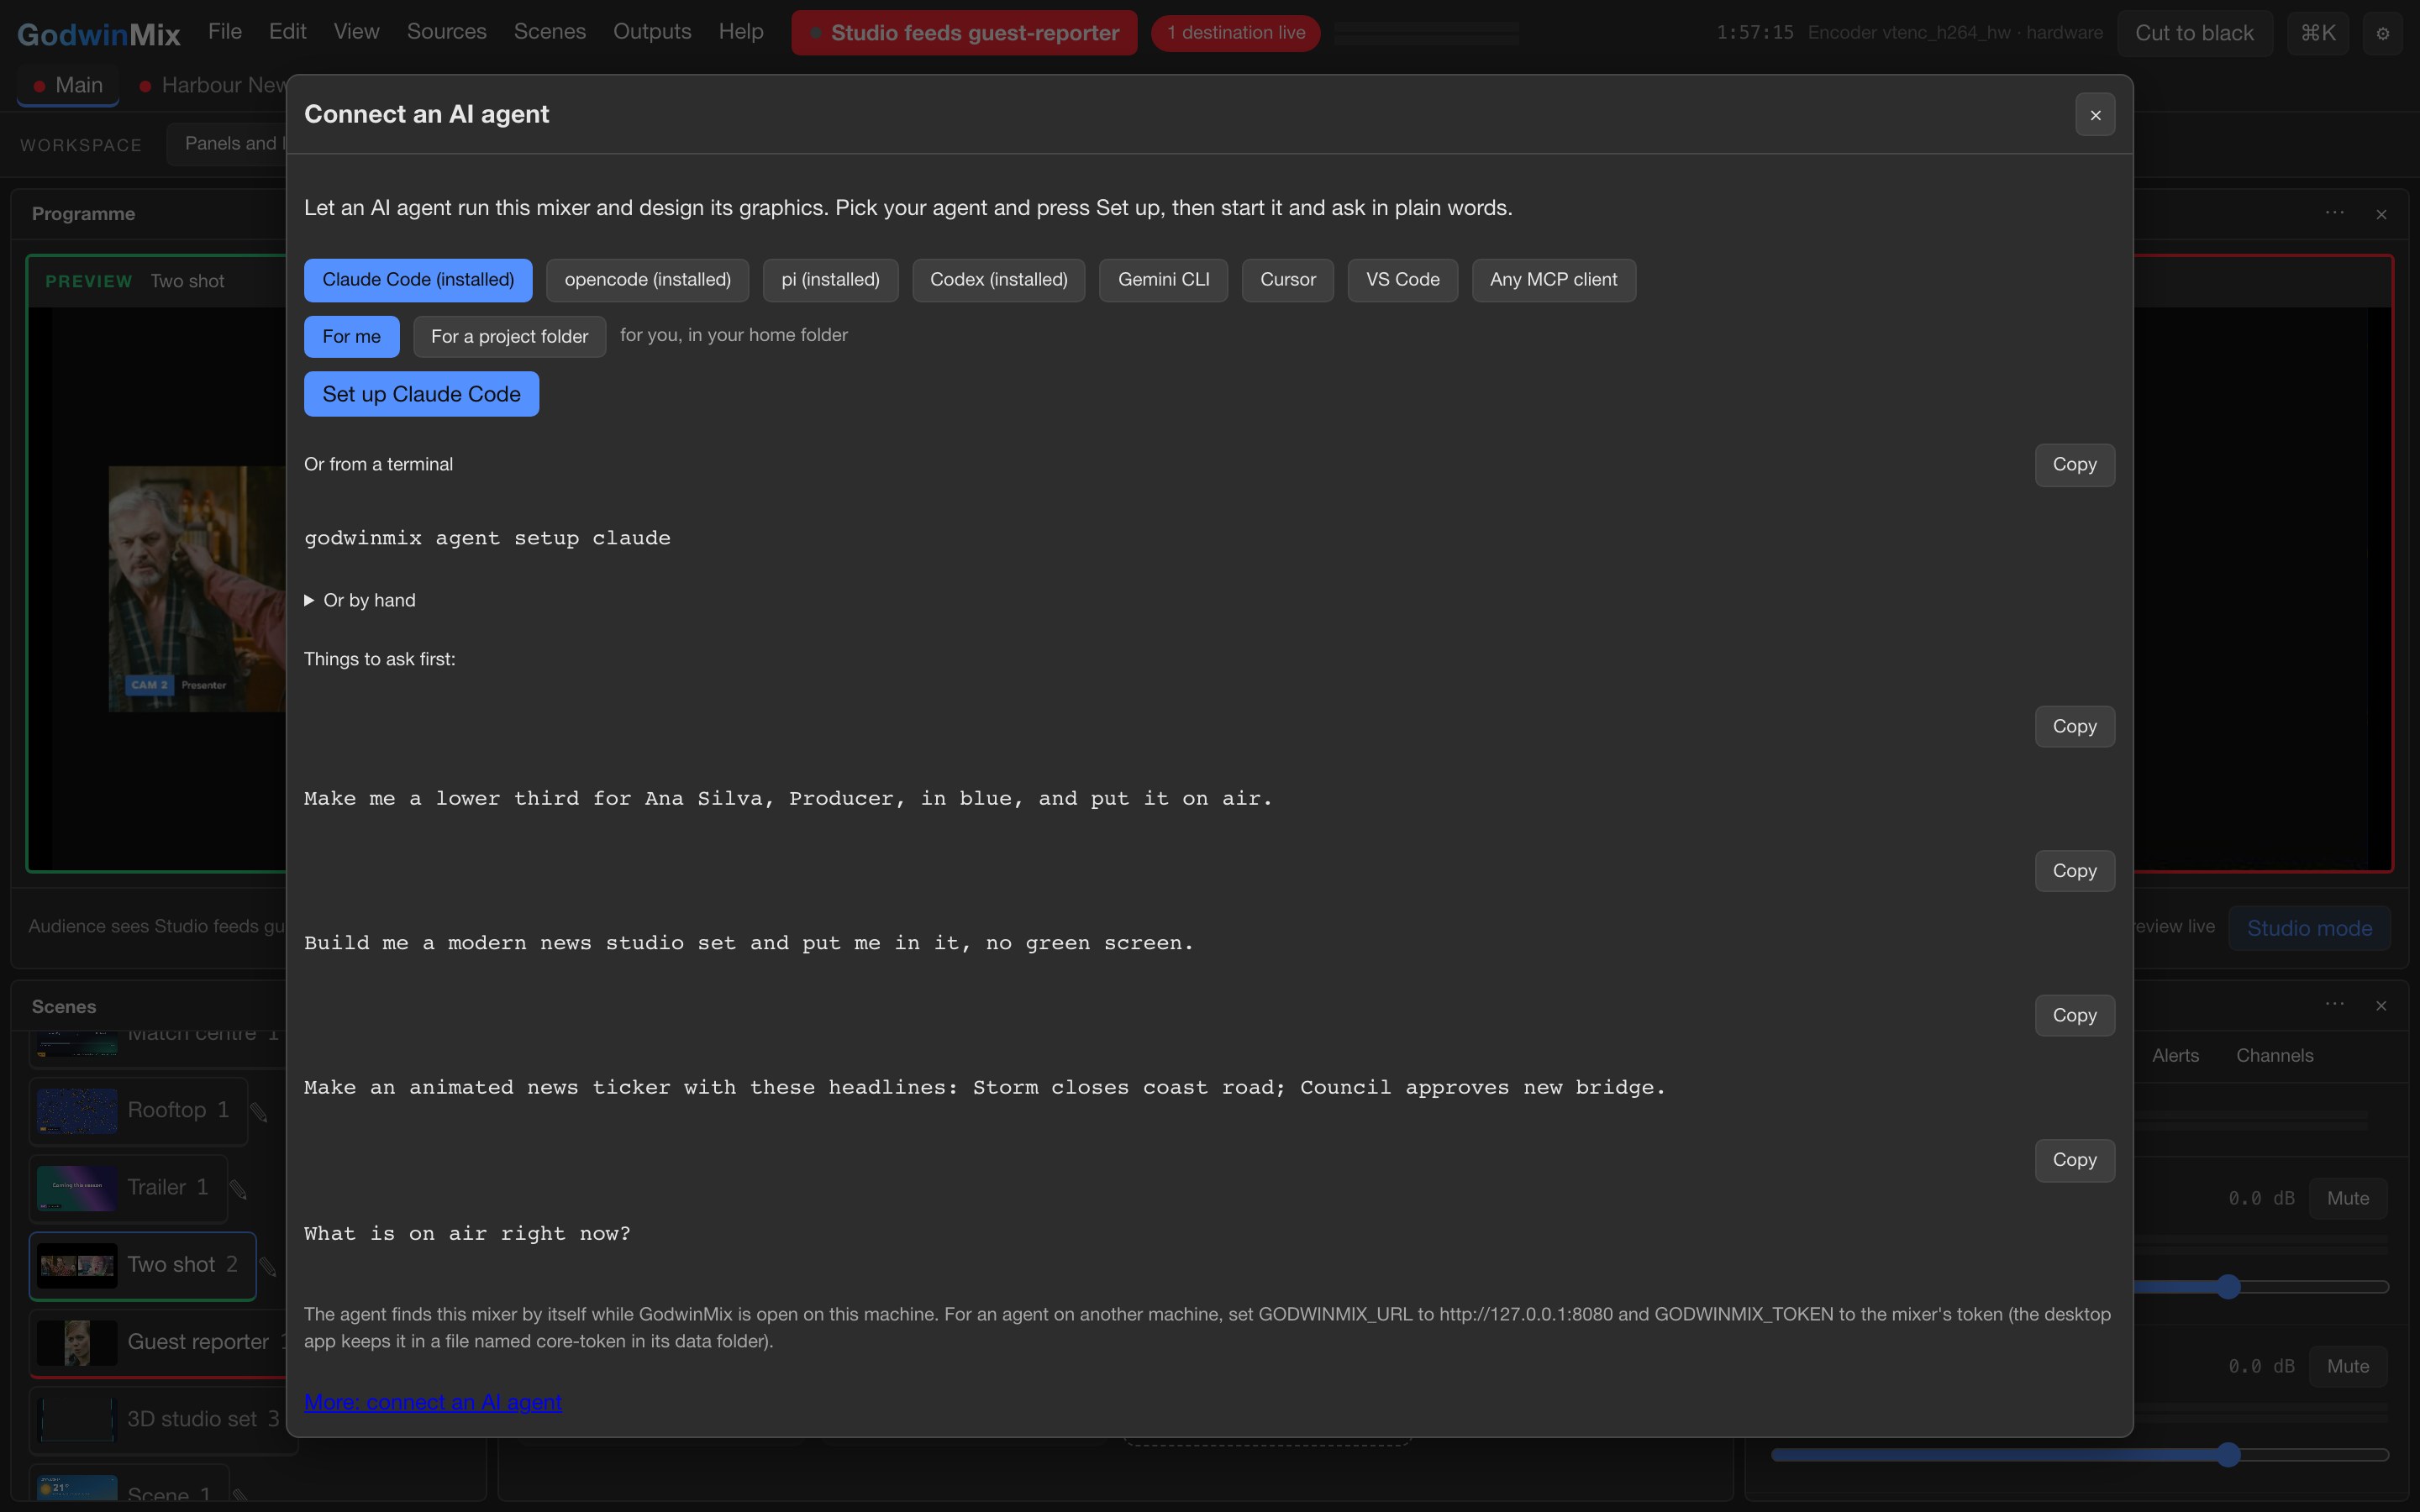2420x1512 pixels.
Task: Copy the Ana Silva lower third prompt
Action: (x=2074, y=727)
